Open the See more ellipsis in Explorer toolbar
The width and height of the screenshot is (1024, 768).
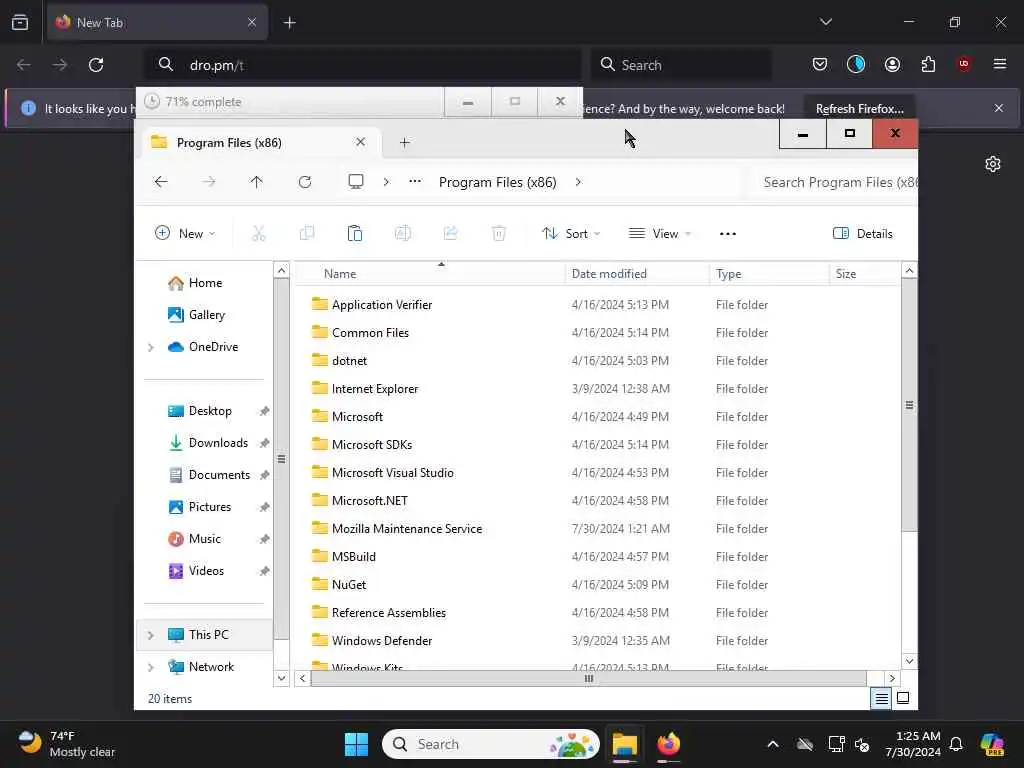pos(728,234)
